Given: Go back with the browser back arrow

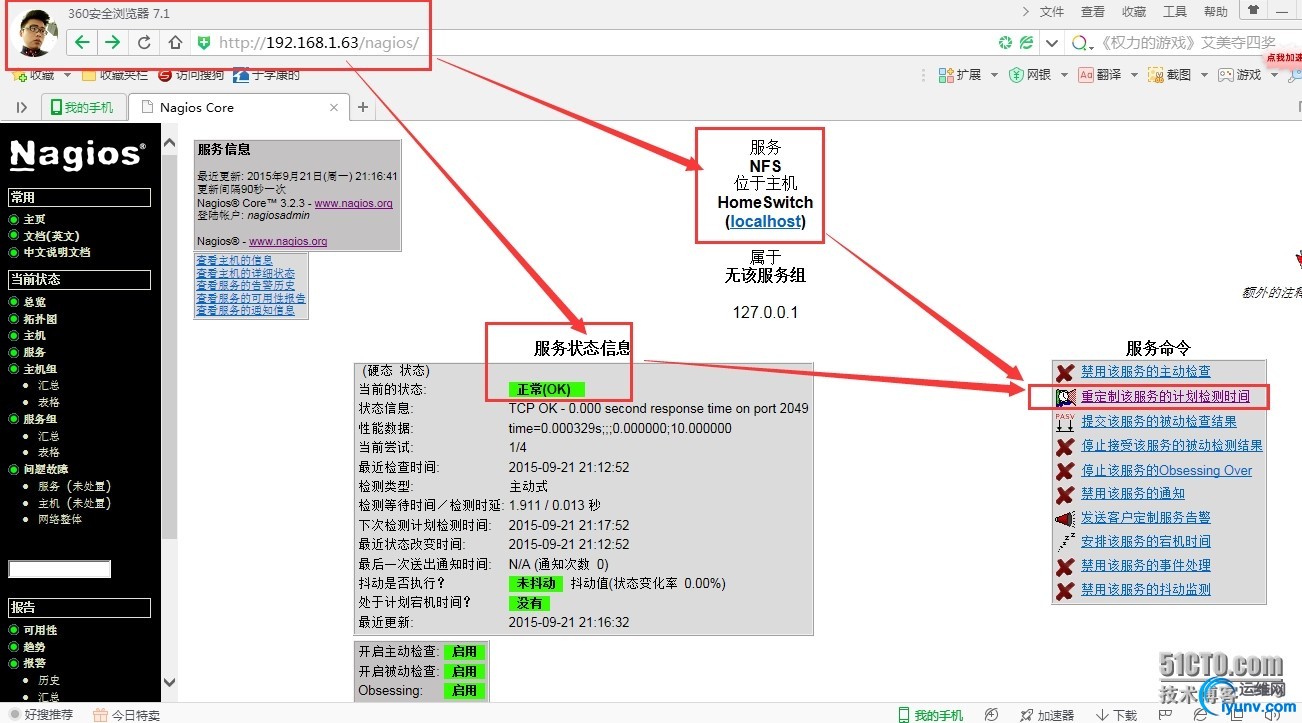Looking at the screenshot, I should tap(83, 42).
